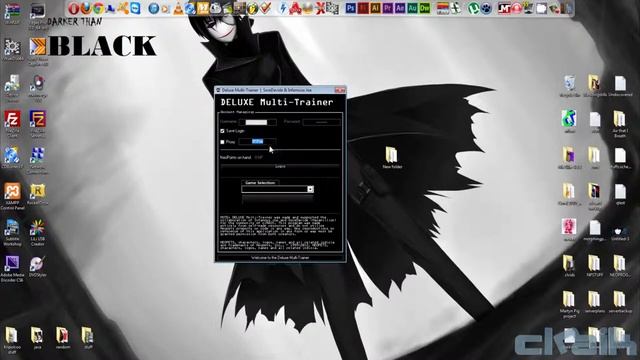Screen dimensions: 640x360
Task: Open Adobe Audition from the dock
Action: (x=412, y=8)
